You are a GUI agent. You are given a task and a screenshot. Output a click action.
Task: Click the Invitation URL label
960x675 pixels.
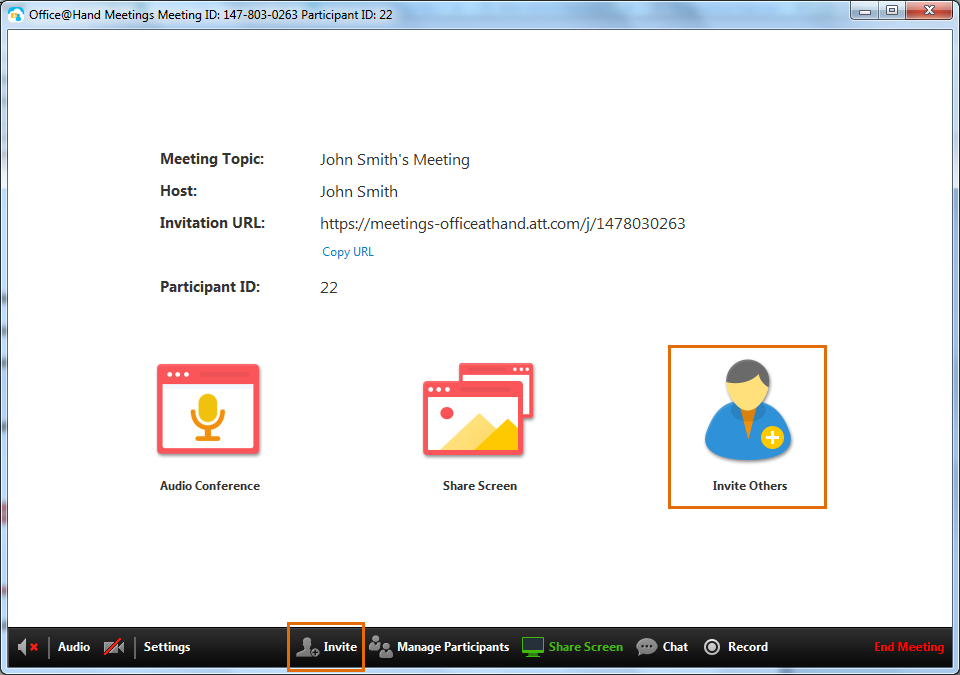click(212, 223)
